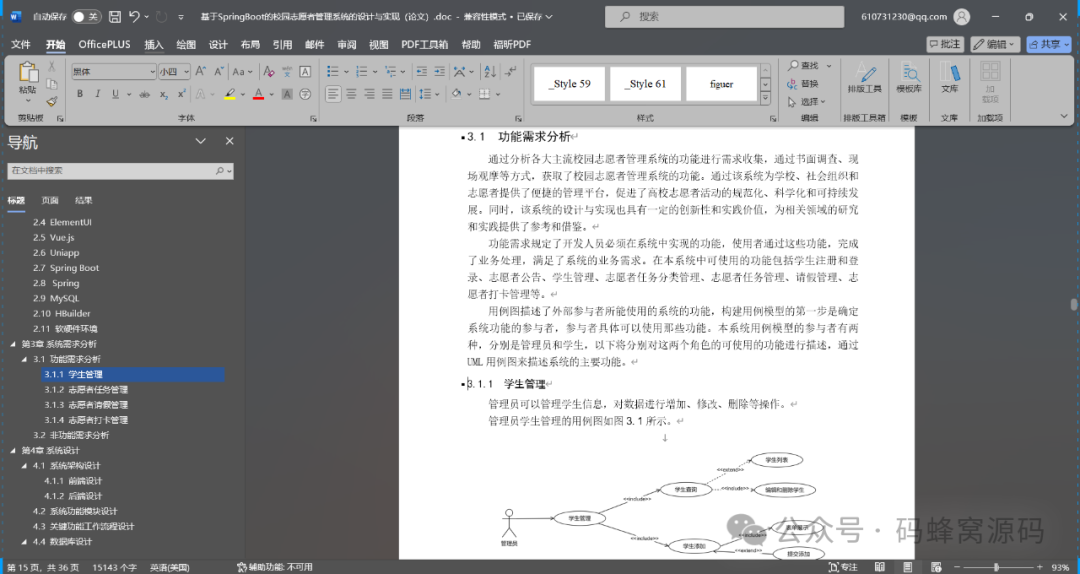Collapse the 第3章 系统需求分析 heading
This screenshot has height=574, width=1080.
(13, 344)
